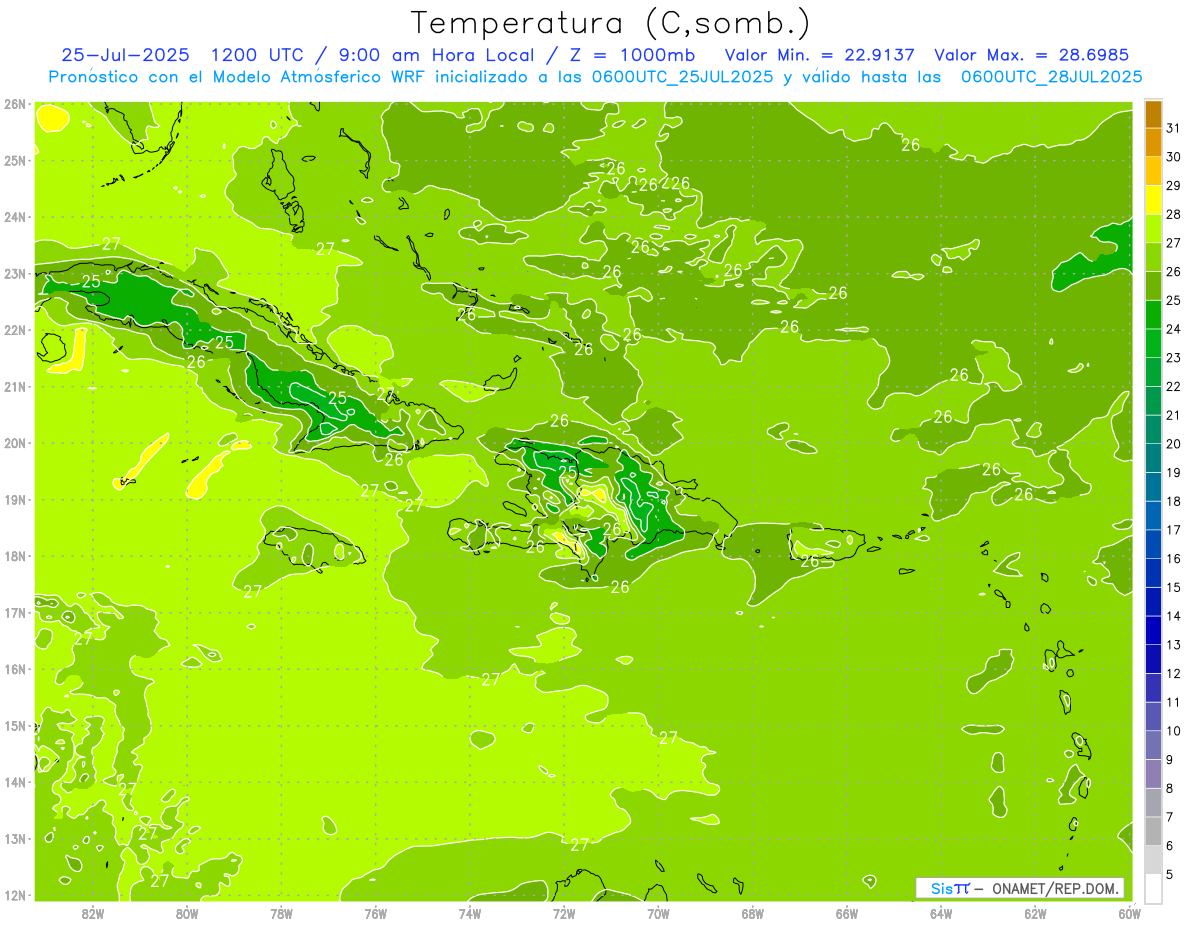Click the "24N" latitude axis label
This screenshot has height=927, width=1200.
click(x=15, y=217)
